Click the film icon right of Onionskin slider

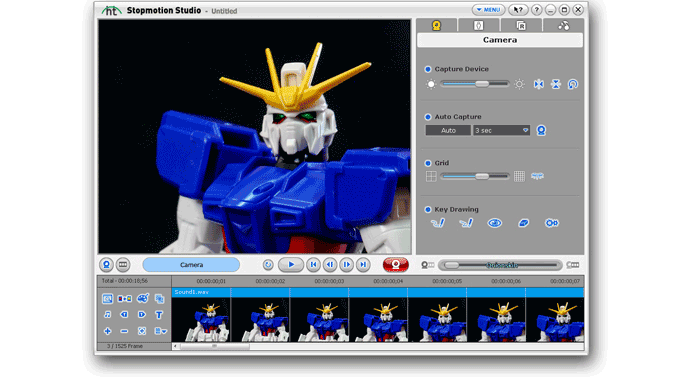pyautogui.click(x=573, y=265)
